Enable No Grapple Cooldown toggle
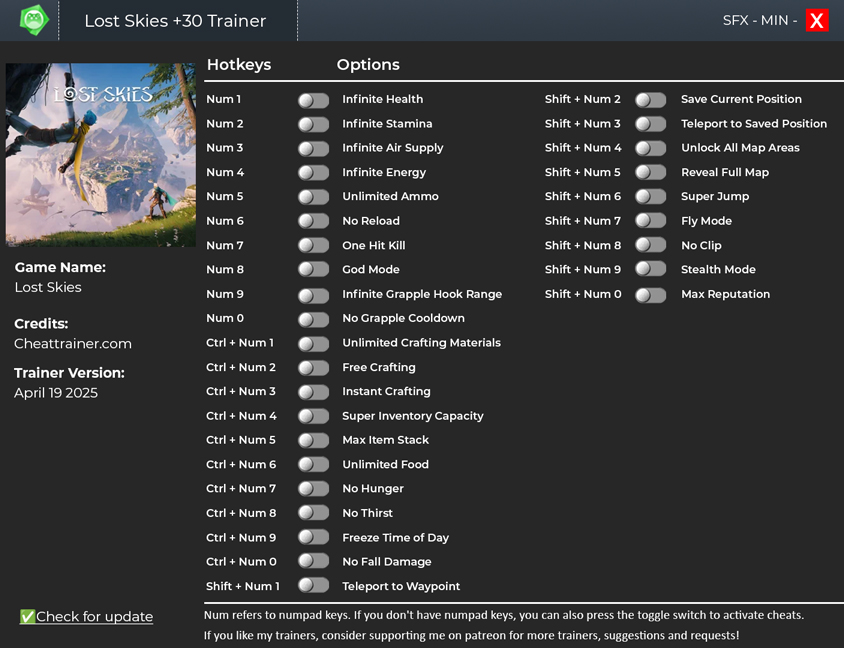 coord(313,319)
